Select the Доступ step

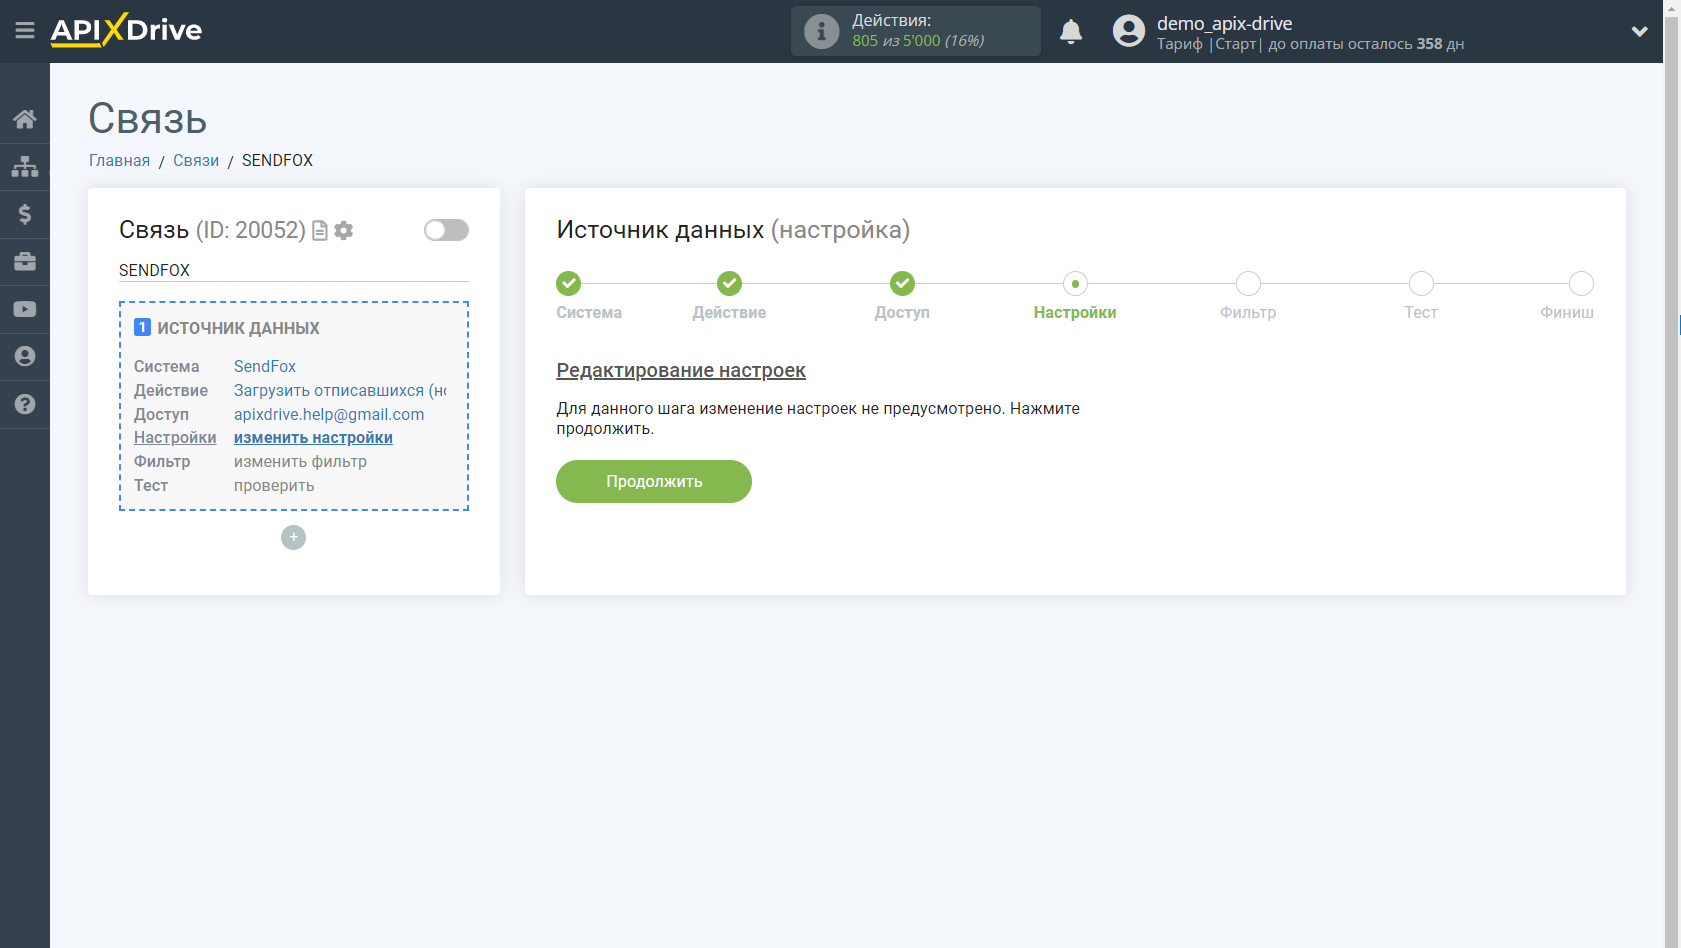point(903,284)
